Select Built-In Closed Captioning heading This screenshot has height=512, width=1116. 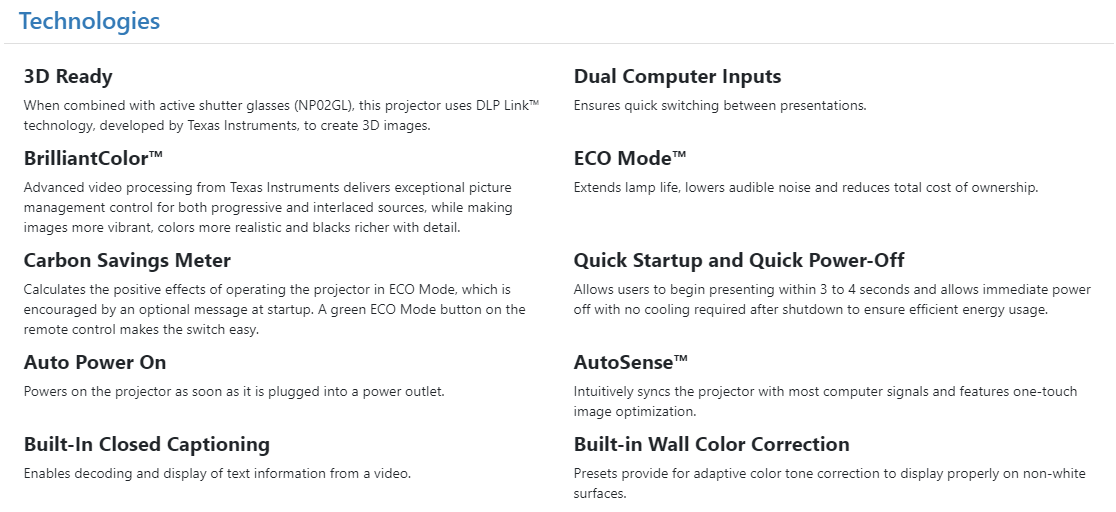pyautogui.click(x=147, y=444)
